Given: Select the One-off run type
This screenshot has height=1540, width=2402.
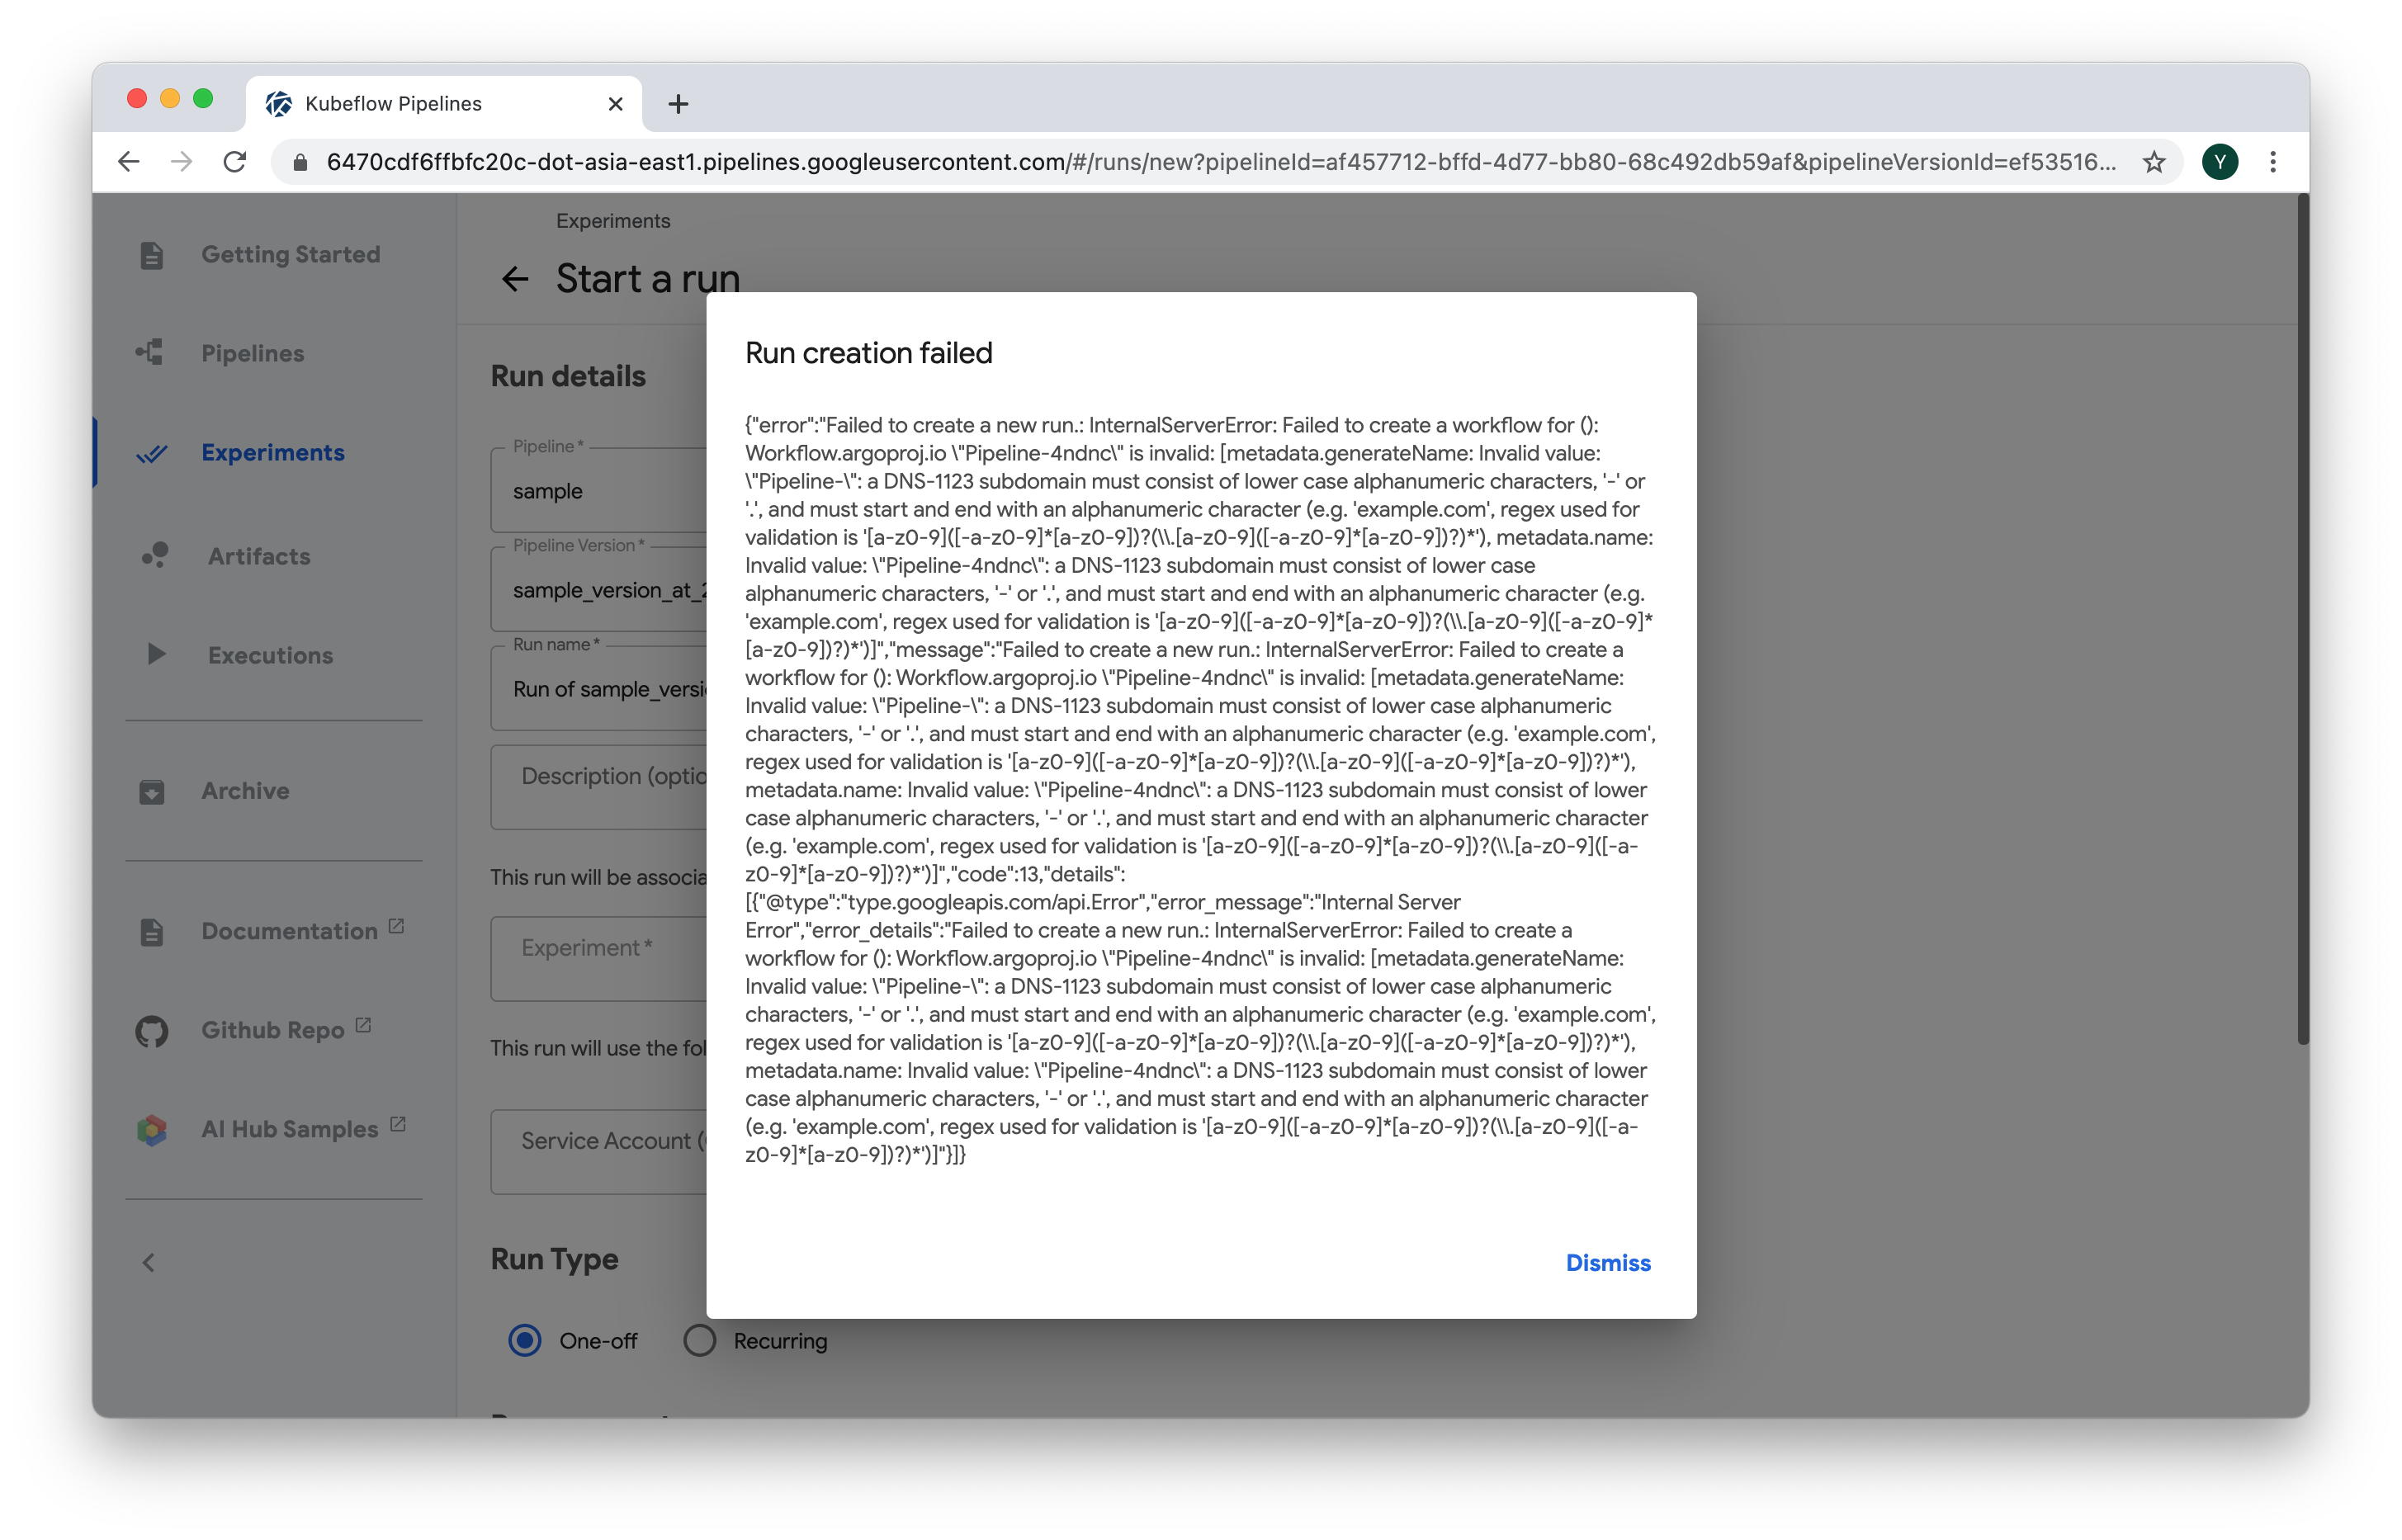Looking at the screenshot, I should pos(524,1340).
